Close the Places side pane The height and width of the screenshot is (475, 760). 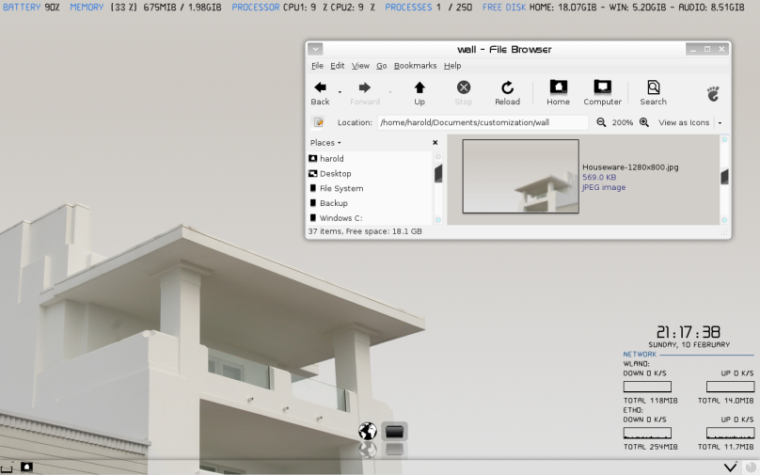tap(435, 142)
